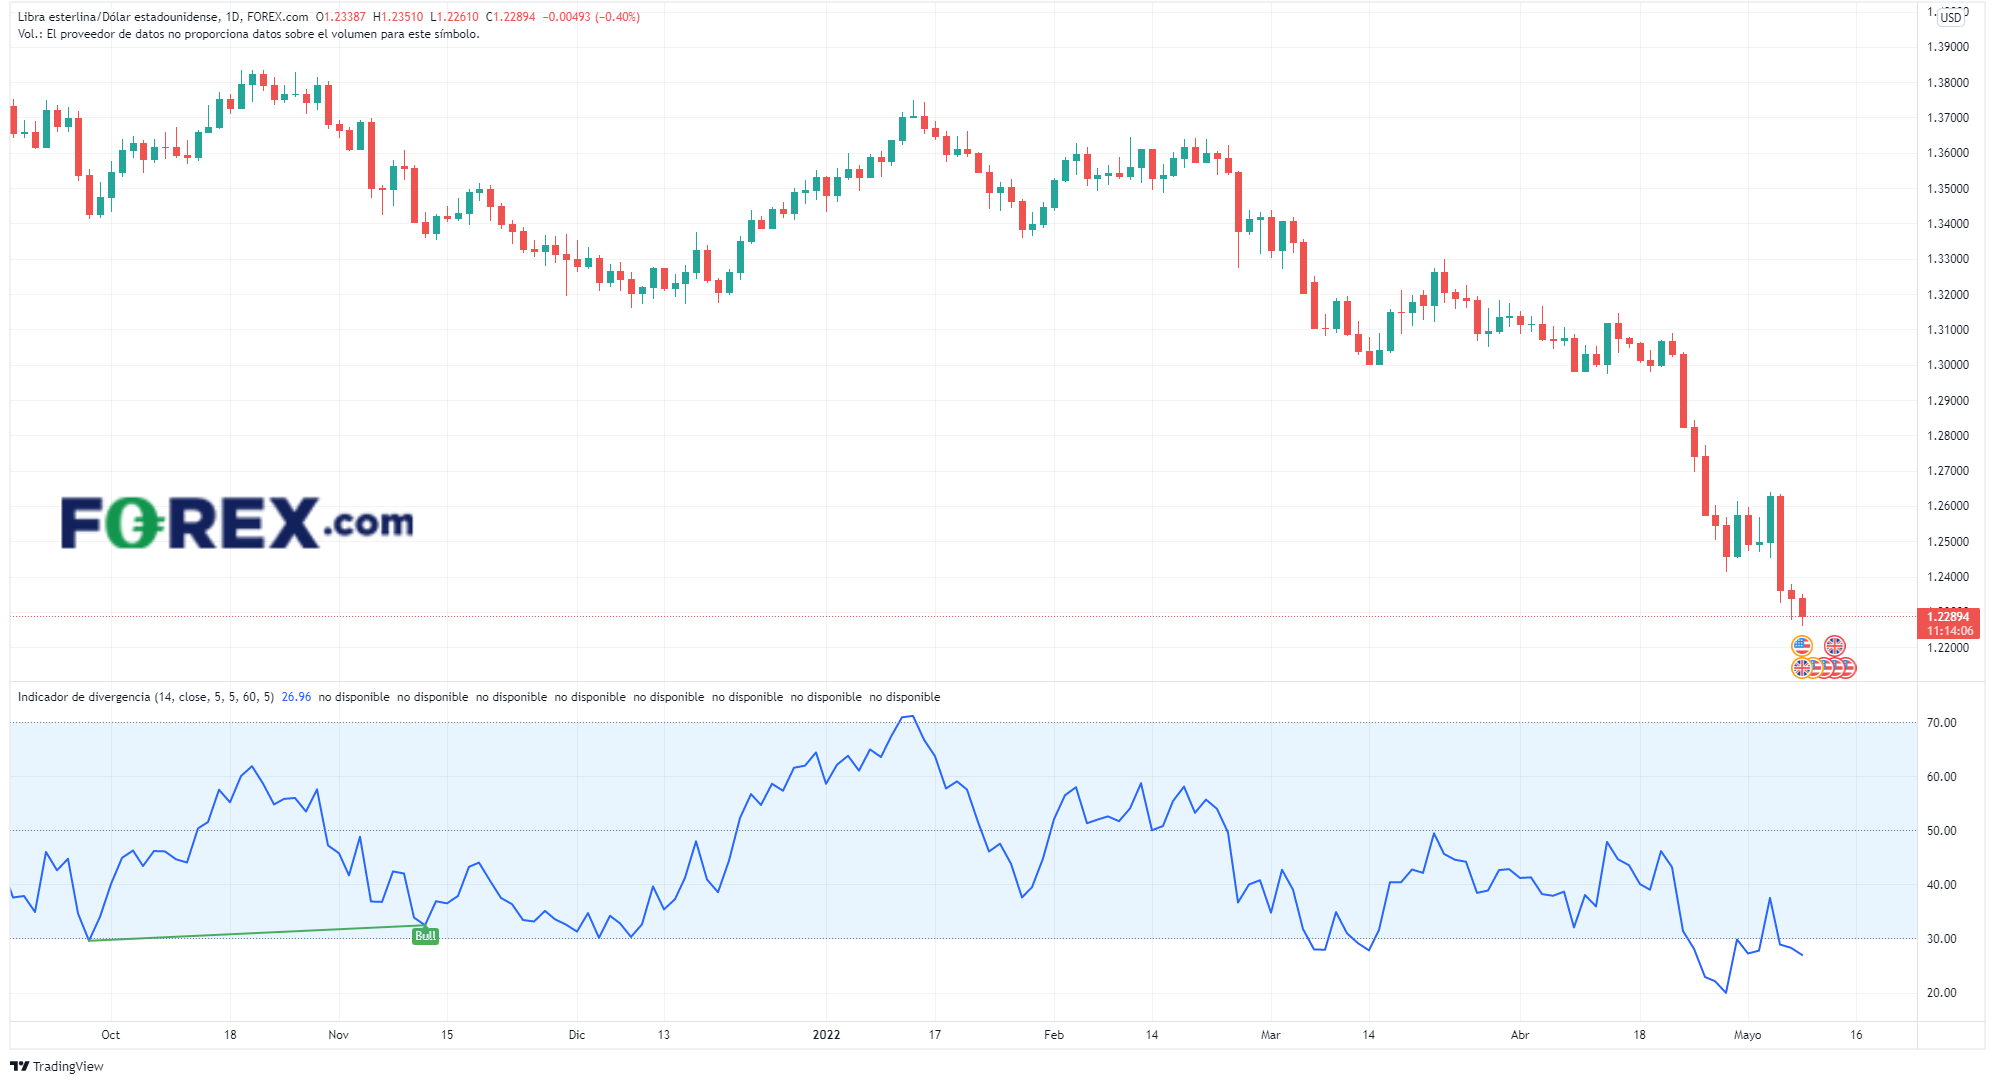
Task: Click the 50.00 RSI scale label
Action: coord(1942,831)
